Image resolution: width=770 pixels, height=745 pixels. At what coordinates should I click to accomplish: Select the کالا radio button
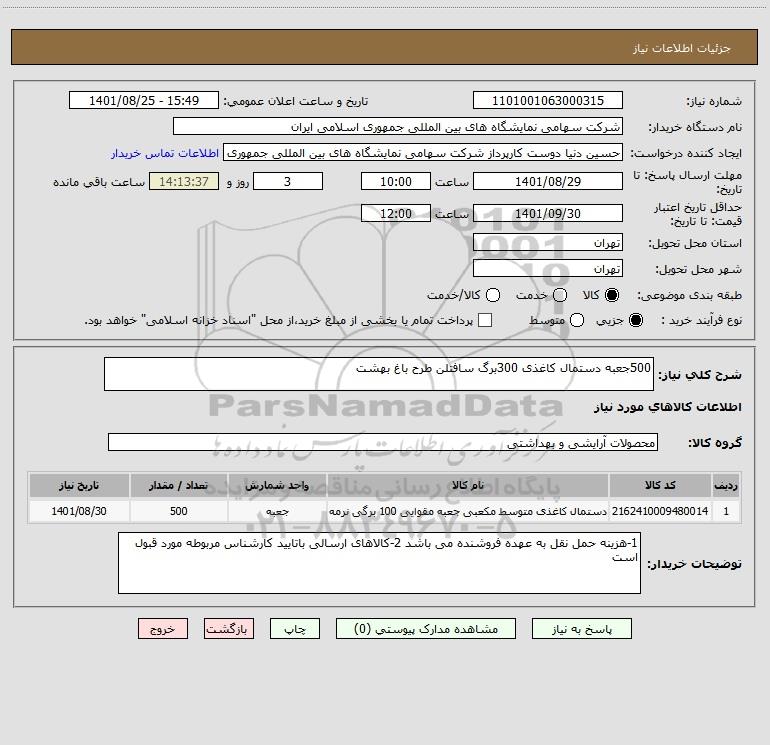[612, 295]
